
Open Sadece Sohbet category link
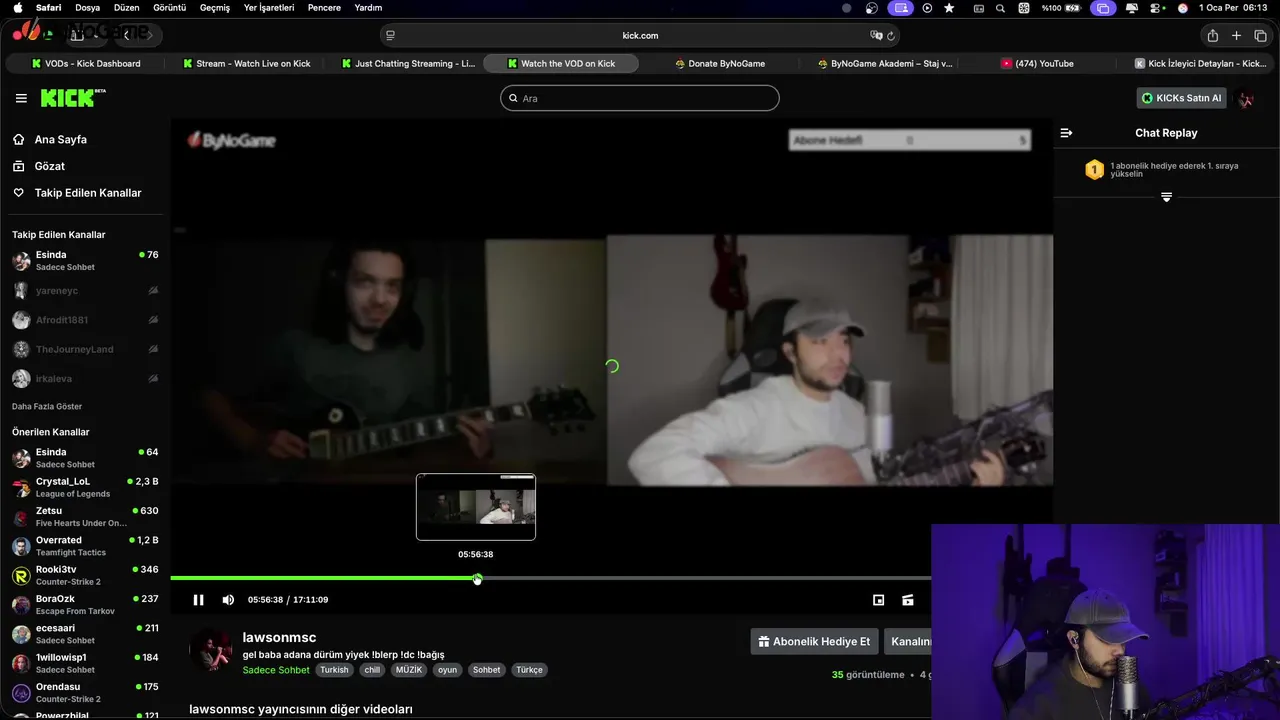tap(276, 670)
